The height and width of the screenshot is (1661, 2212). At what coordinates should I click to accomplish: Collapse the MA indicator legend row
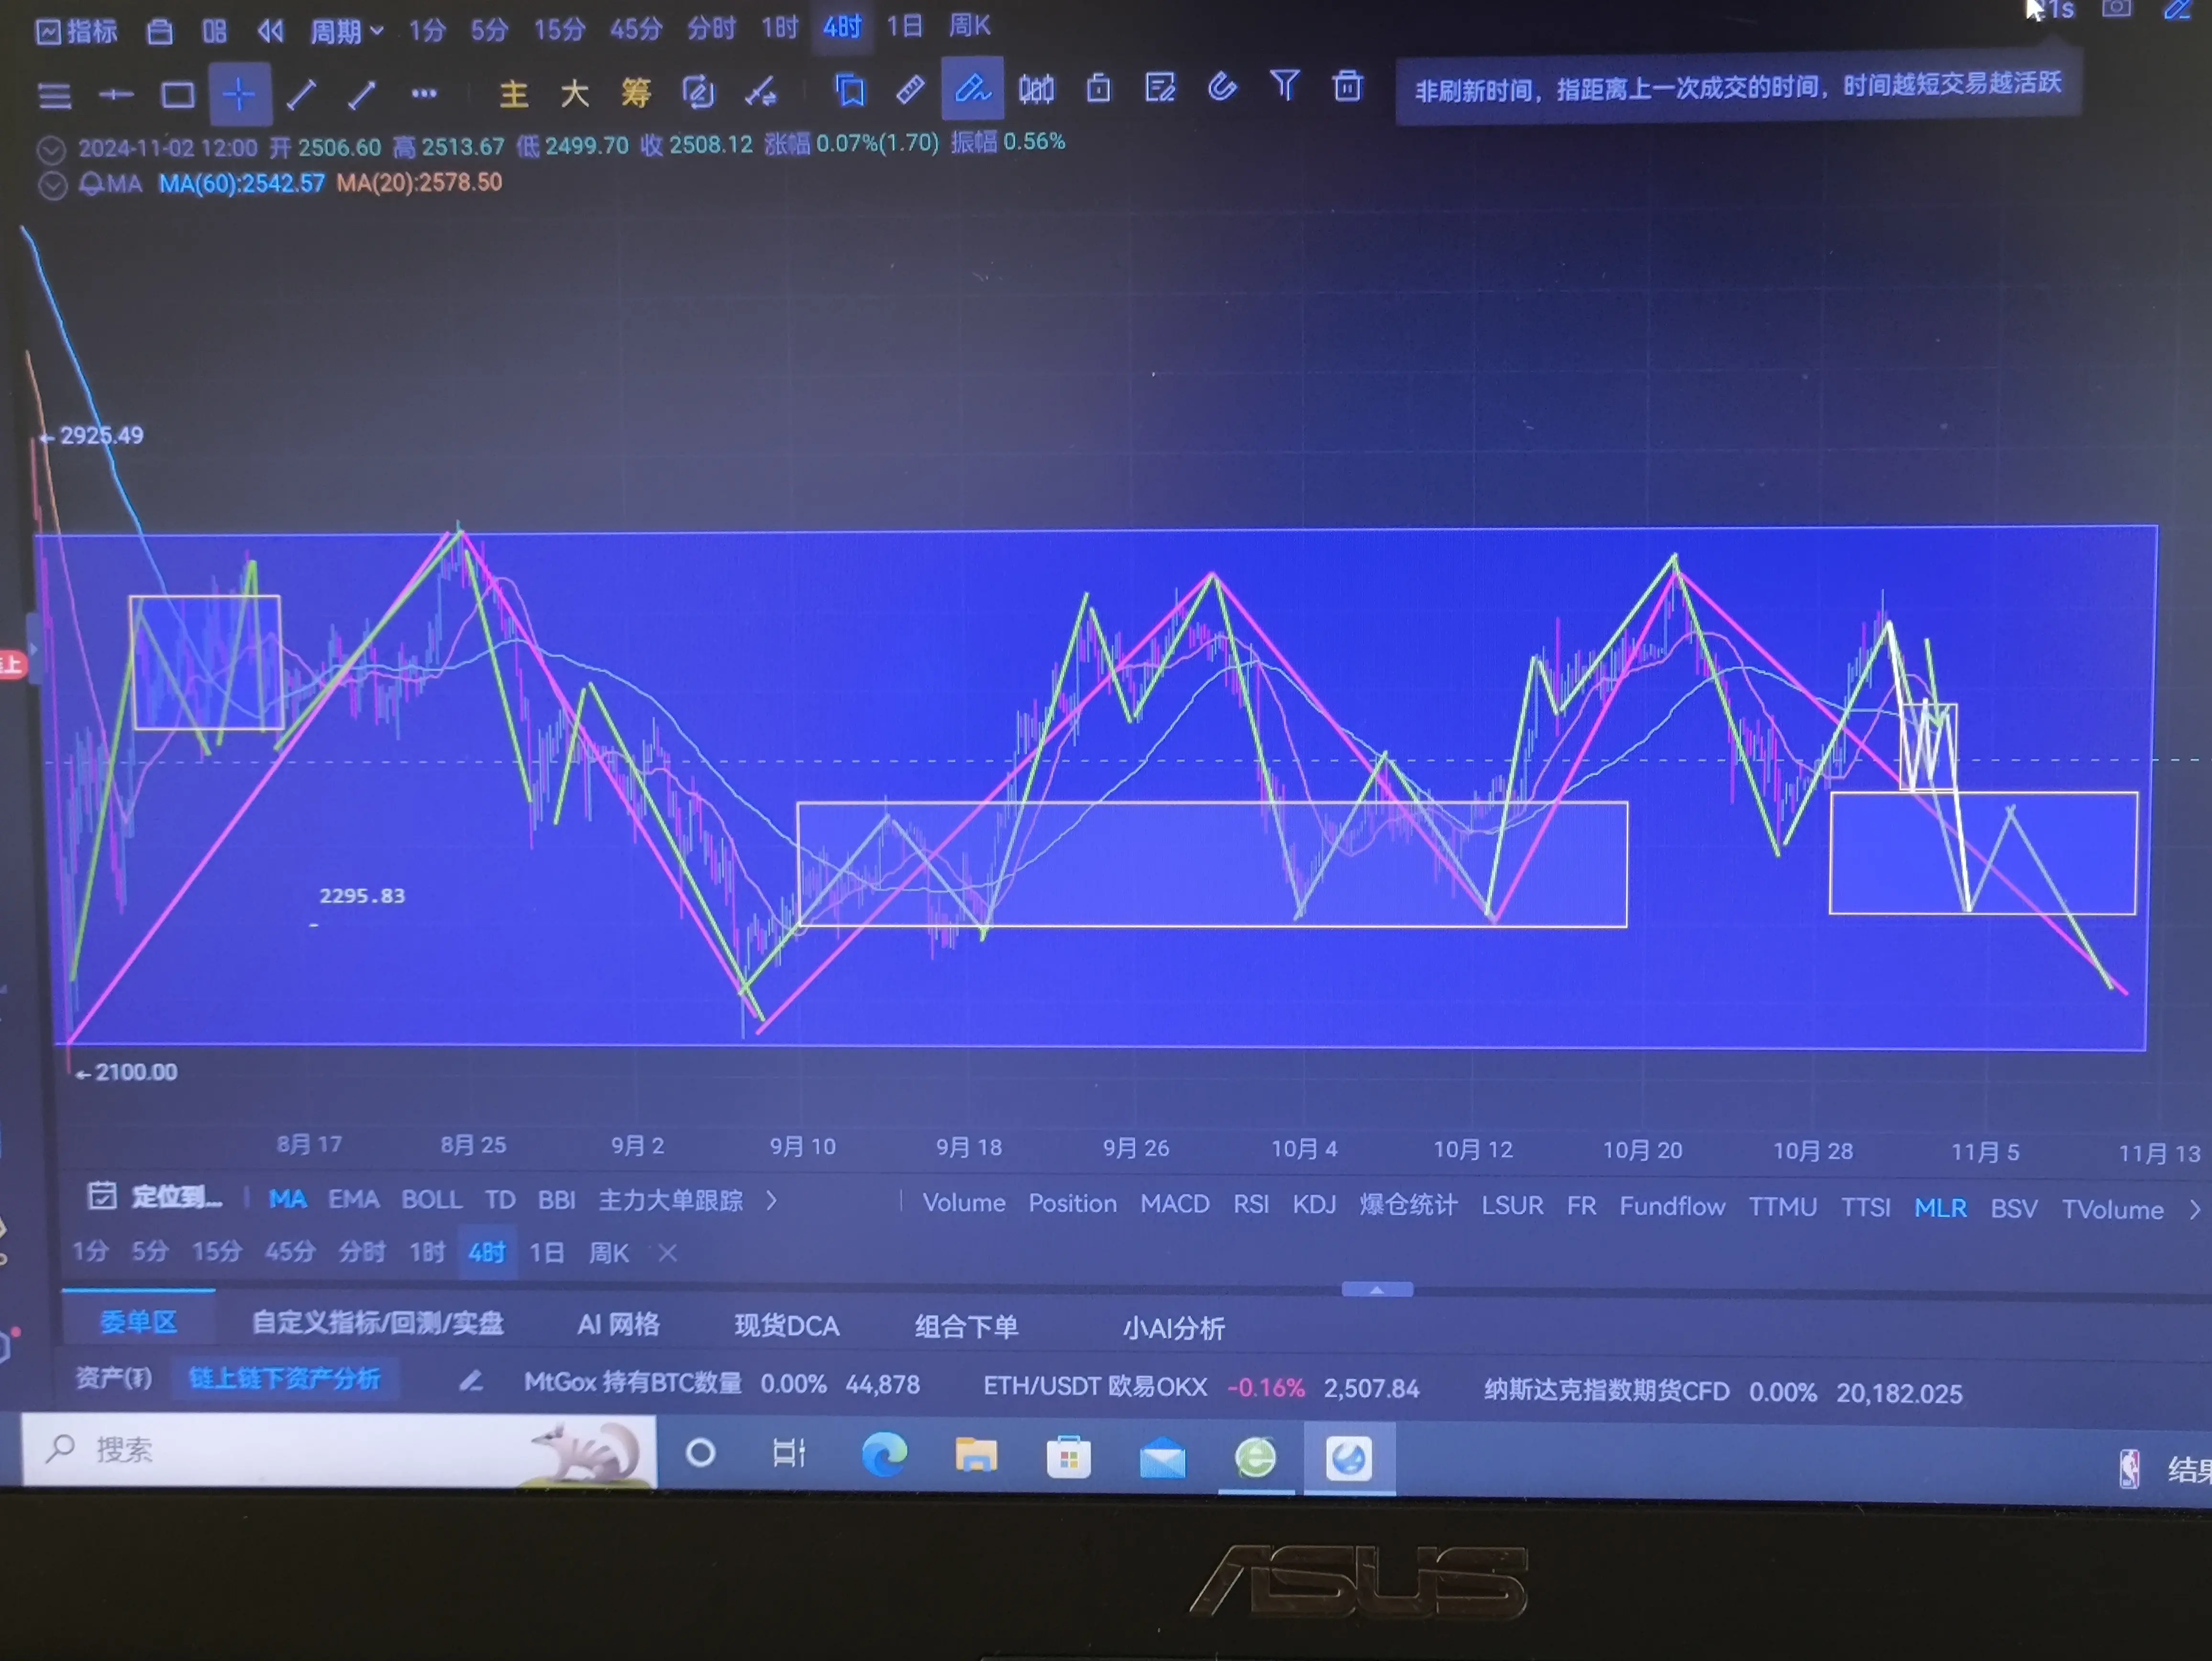(52, 186)
